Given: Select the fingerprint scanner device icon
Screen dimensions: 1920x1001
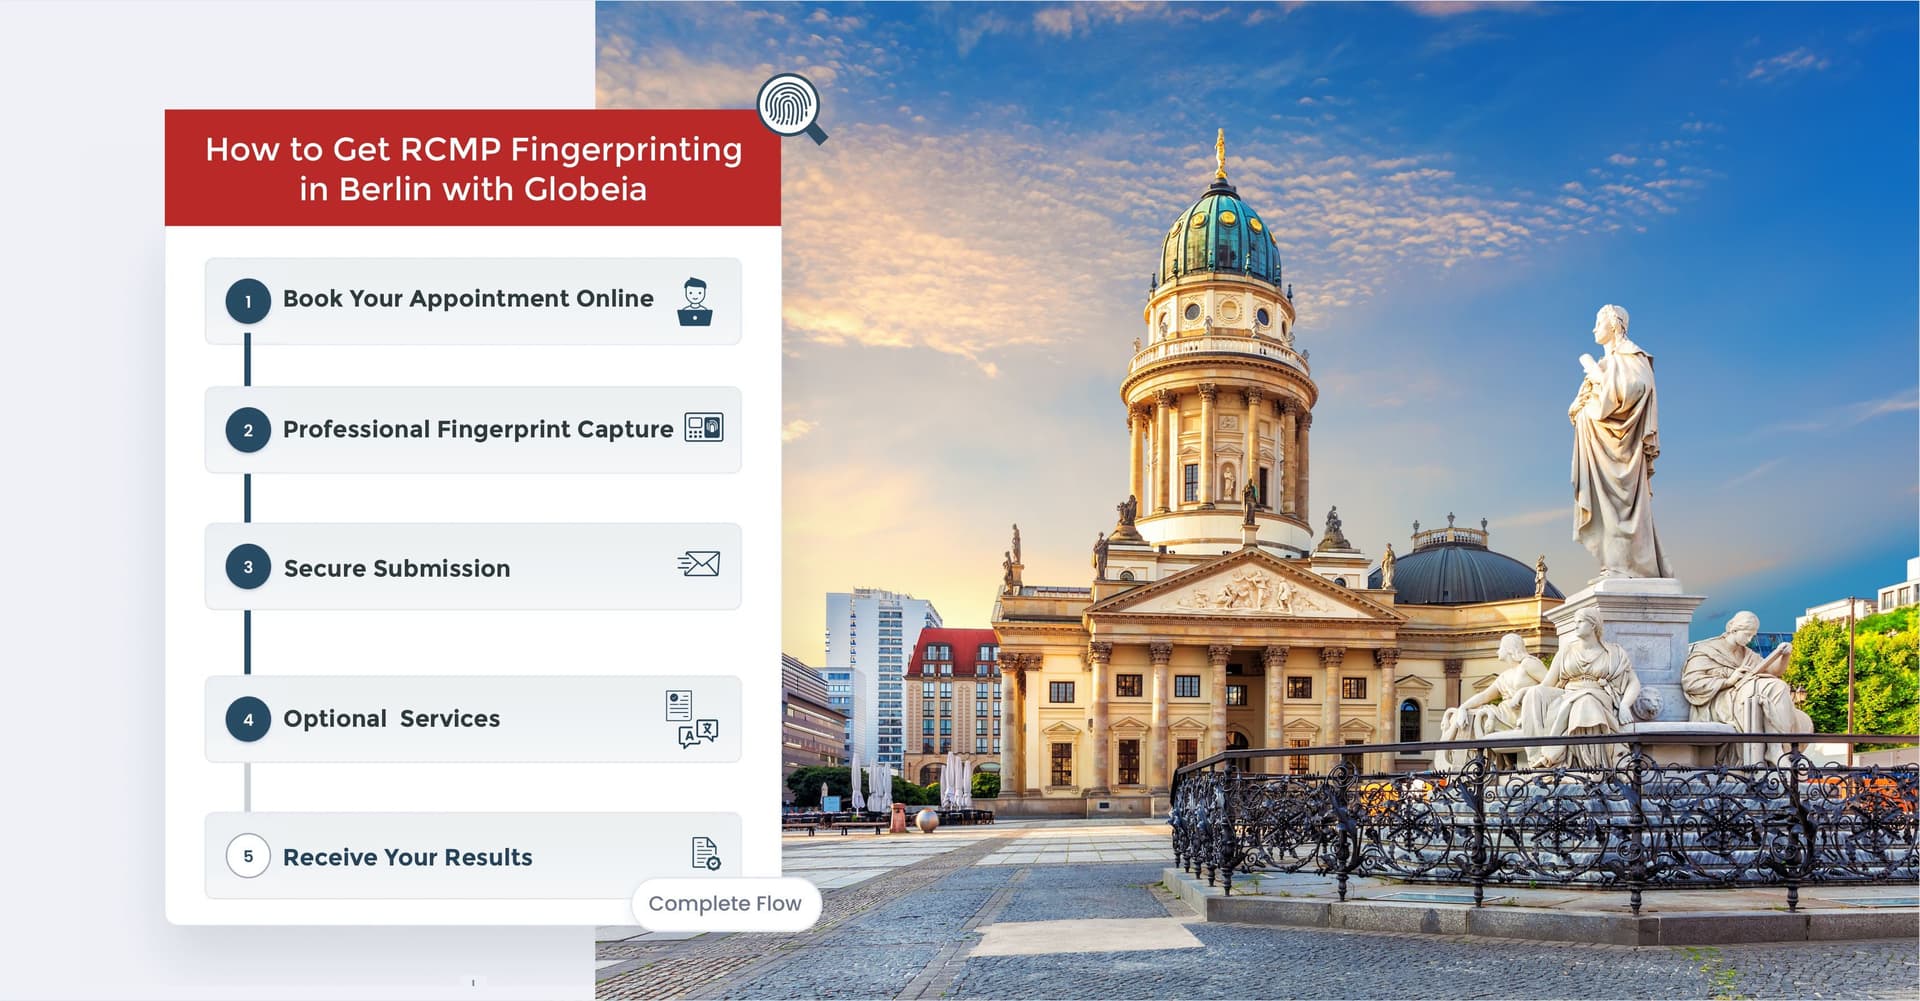Looking at the screenshot, I should pyautogui.click(x=703, y=428).
